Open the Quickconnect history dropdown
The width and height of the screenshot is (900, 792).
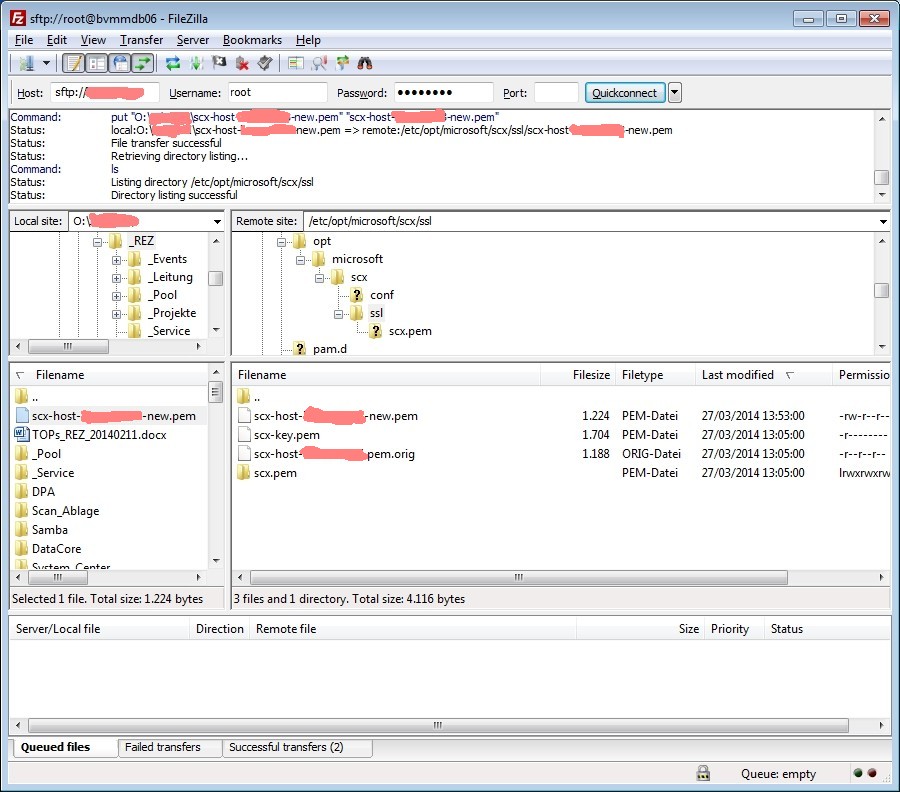tap(675, 93)
